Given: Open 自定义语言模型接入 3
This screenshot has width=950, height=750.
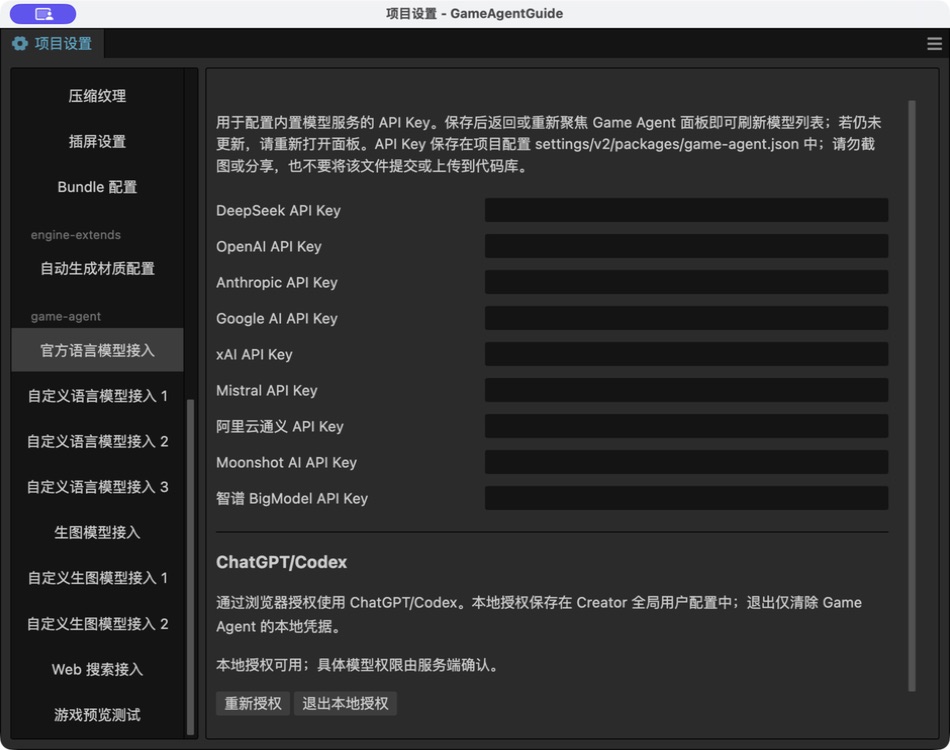Looking at the screenshot, I should pos(97,486).
